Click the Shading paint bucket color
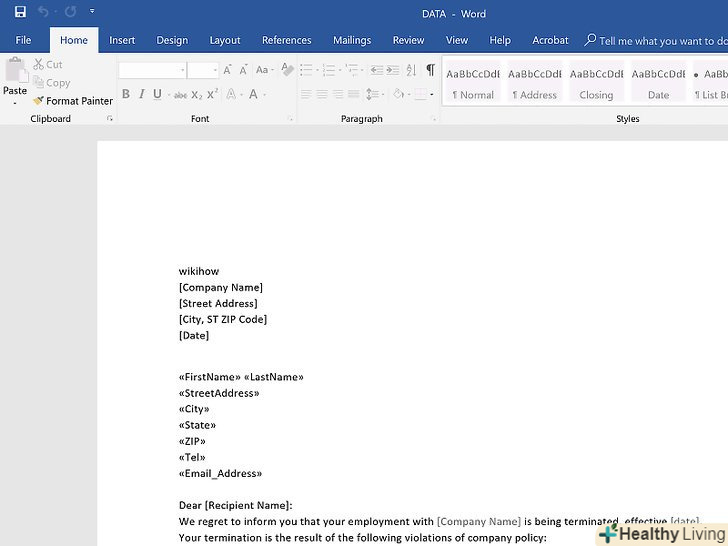This screenshot has width=728, height=546. click(398, 95)
